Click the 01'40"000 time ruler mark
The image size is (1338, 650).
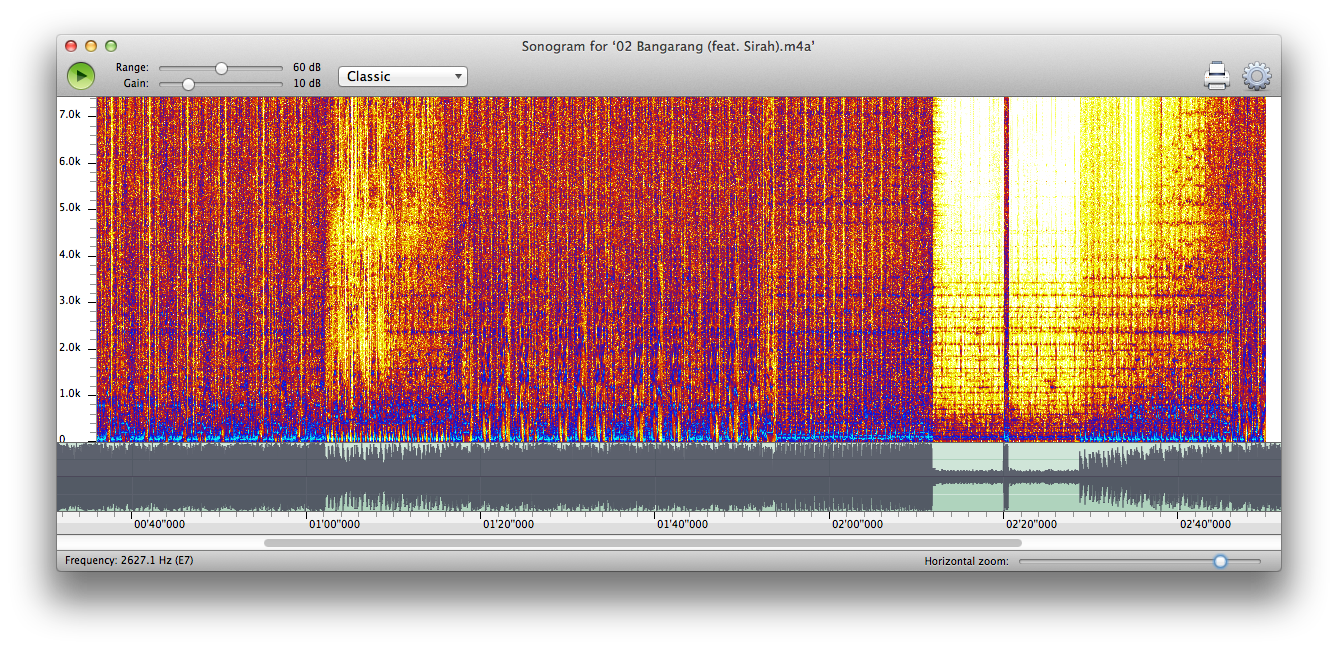point(682,523)
